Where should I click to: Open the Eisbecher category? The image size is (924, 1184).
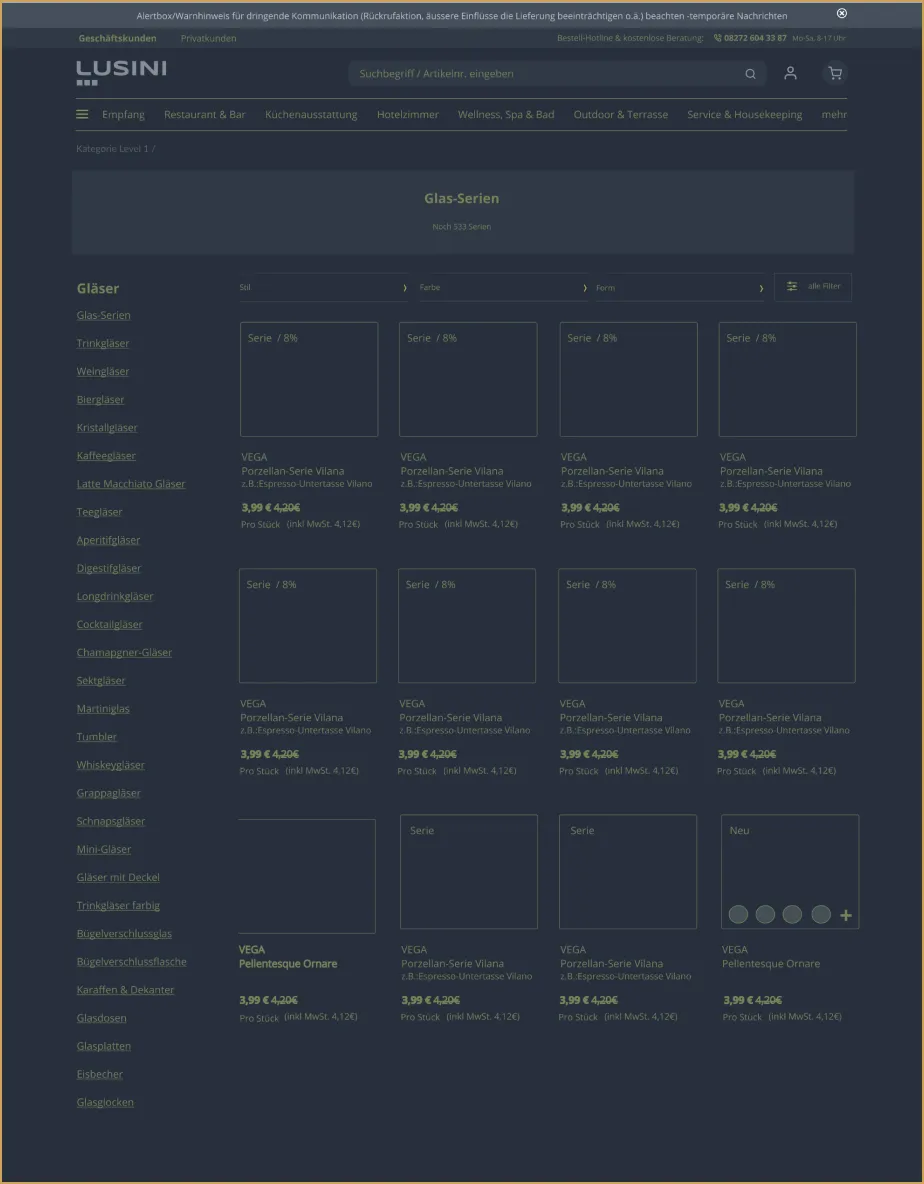click(x=100, y=1074)
